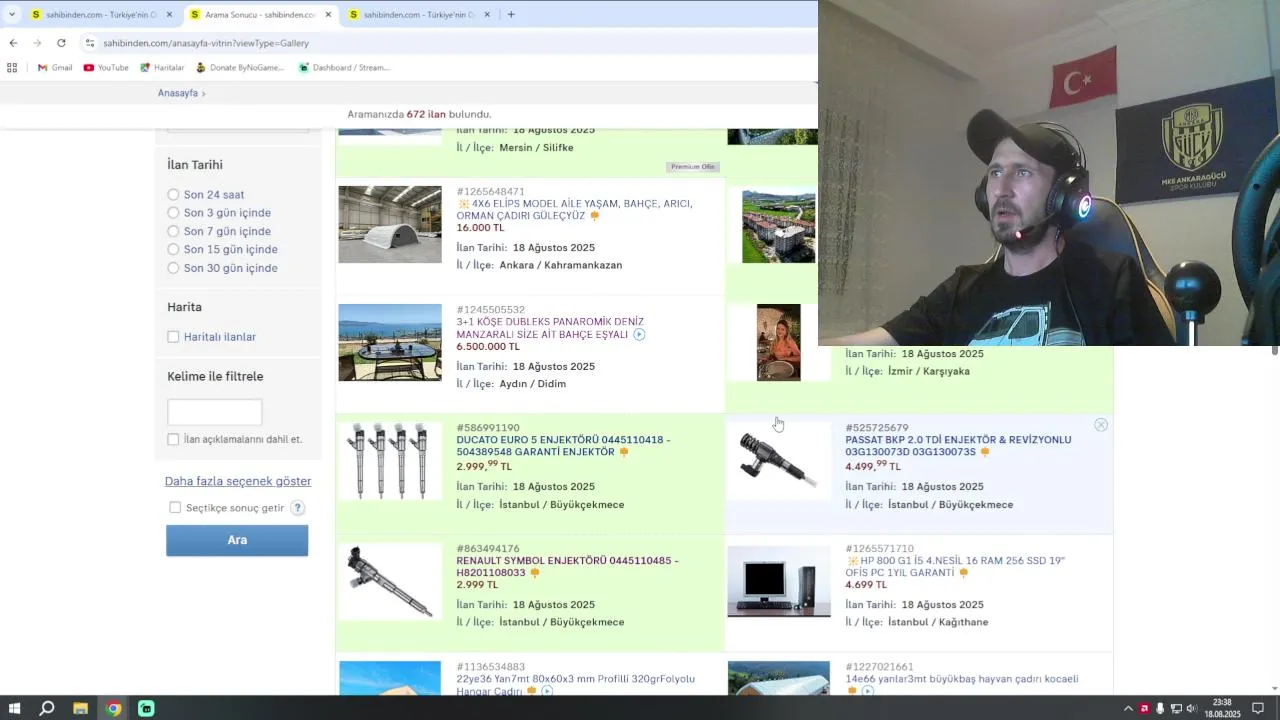Enable Seçtikçe sonuç getir checkbox
1280x720 pixels.
[x=175, y=508]
